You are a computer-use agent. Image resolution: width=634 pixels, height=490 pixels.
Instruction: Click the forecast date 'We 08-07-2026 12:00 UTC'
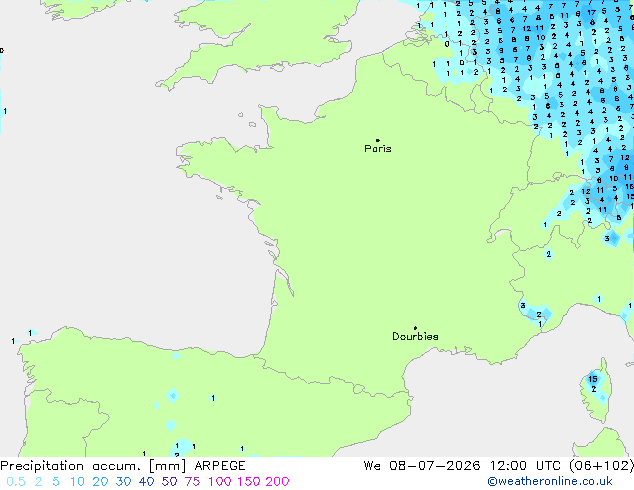coord(464,466)
